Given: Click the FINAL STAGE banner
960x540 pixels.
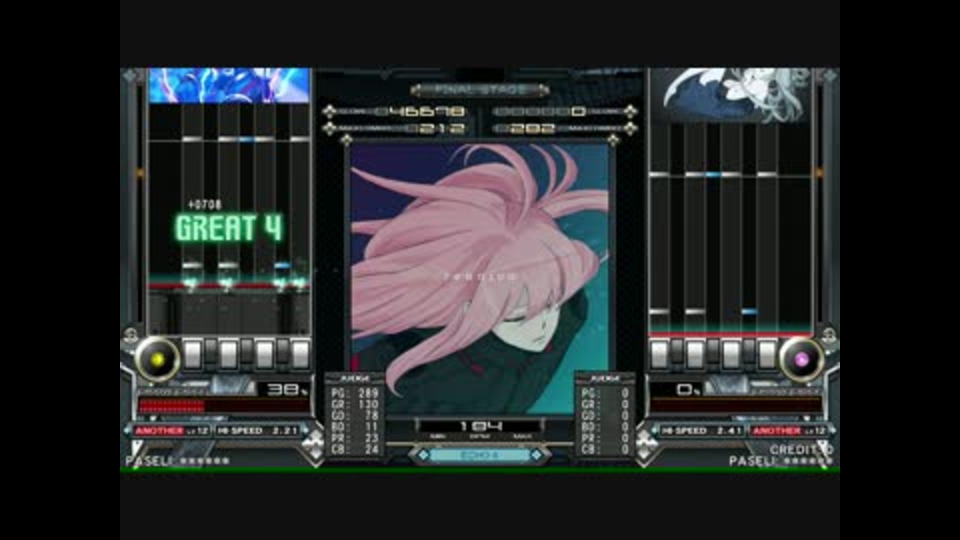Looking at the screenshot, I should tap(480, 90).
